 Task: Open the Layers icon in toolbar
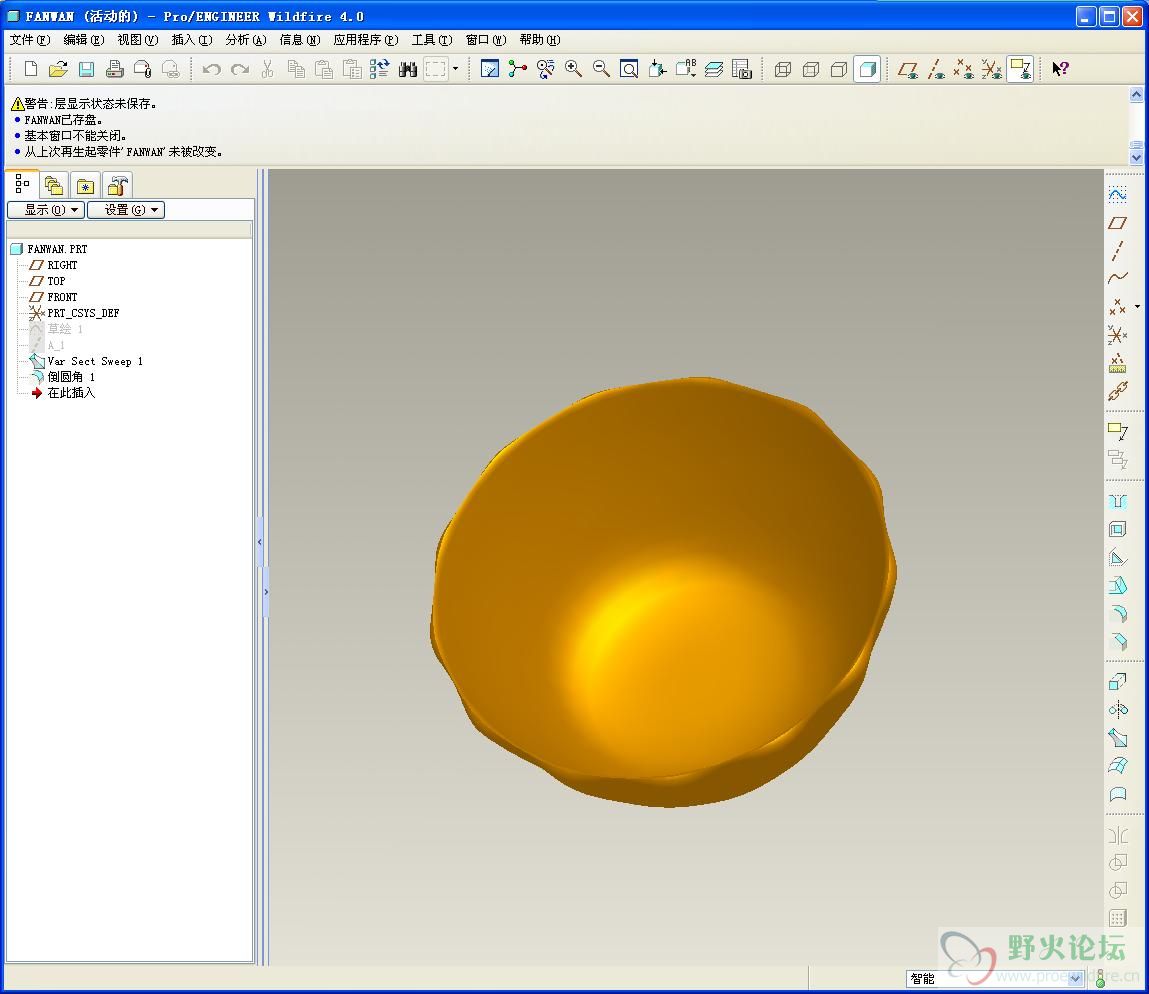(714, 69)
